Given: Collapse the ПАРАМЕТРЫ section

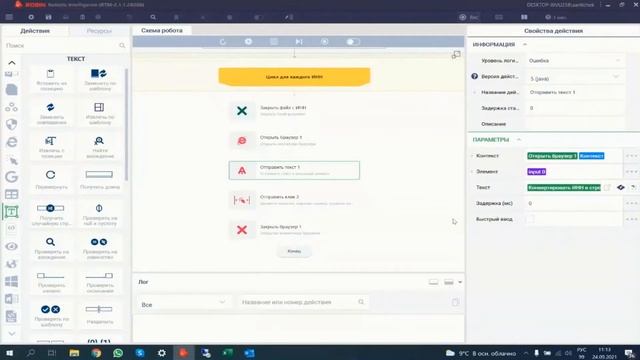Looking at the screenshot, I should [x=519, y=140].
